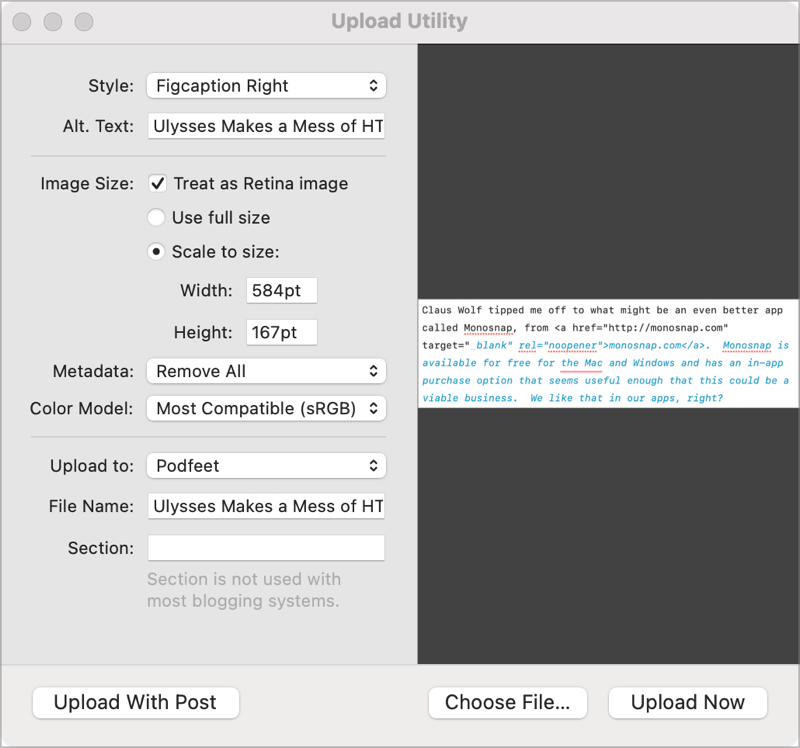Click the Alt. Text input field
Image resolution: width=800 pixels, height=748 pixels.
click(x=266, y=126)
